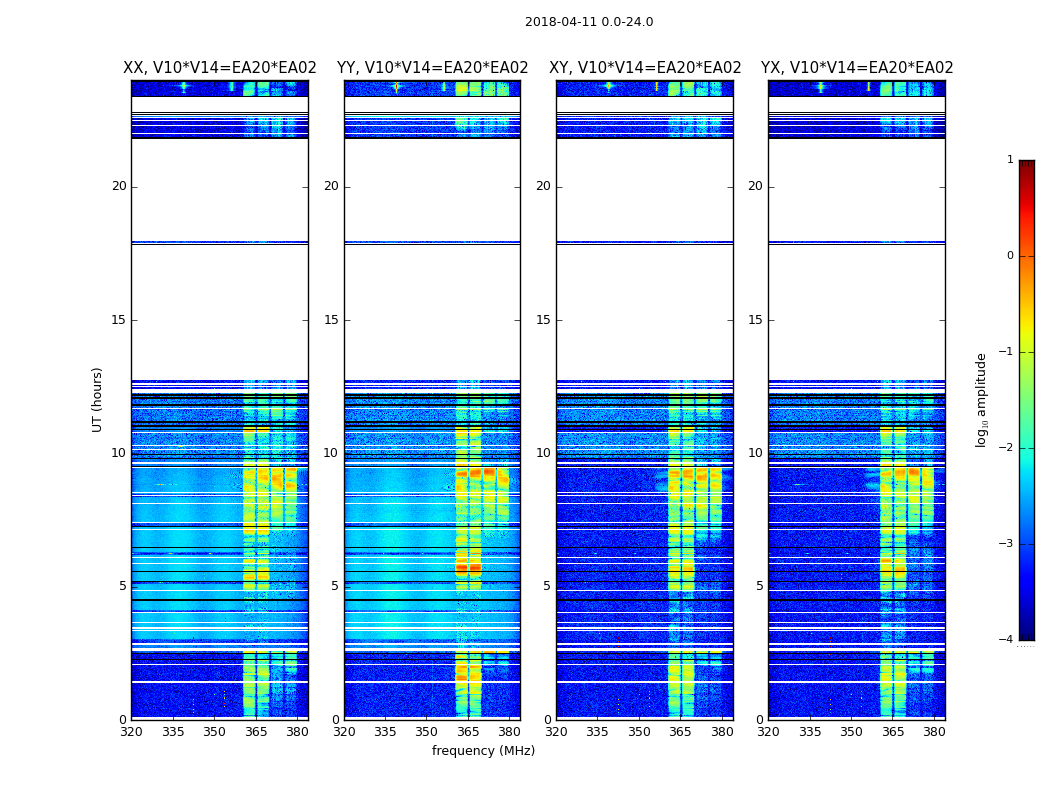Click the blank white gap in YX panel

(x=856, y=310)
